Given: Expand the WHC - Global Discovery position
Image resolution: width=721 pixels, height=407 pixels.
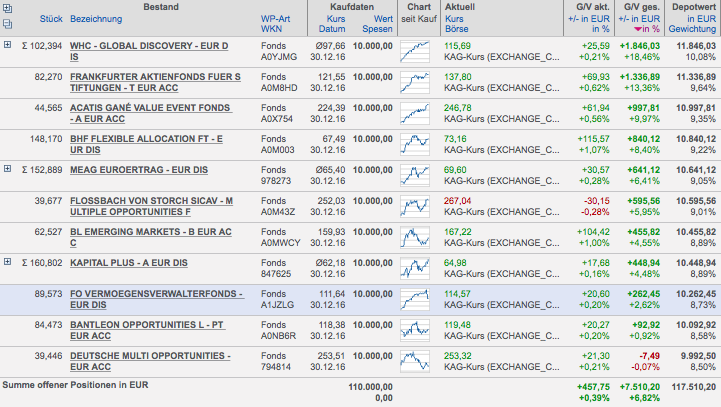Looking at the screenshot, I should point(7,45).
